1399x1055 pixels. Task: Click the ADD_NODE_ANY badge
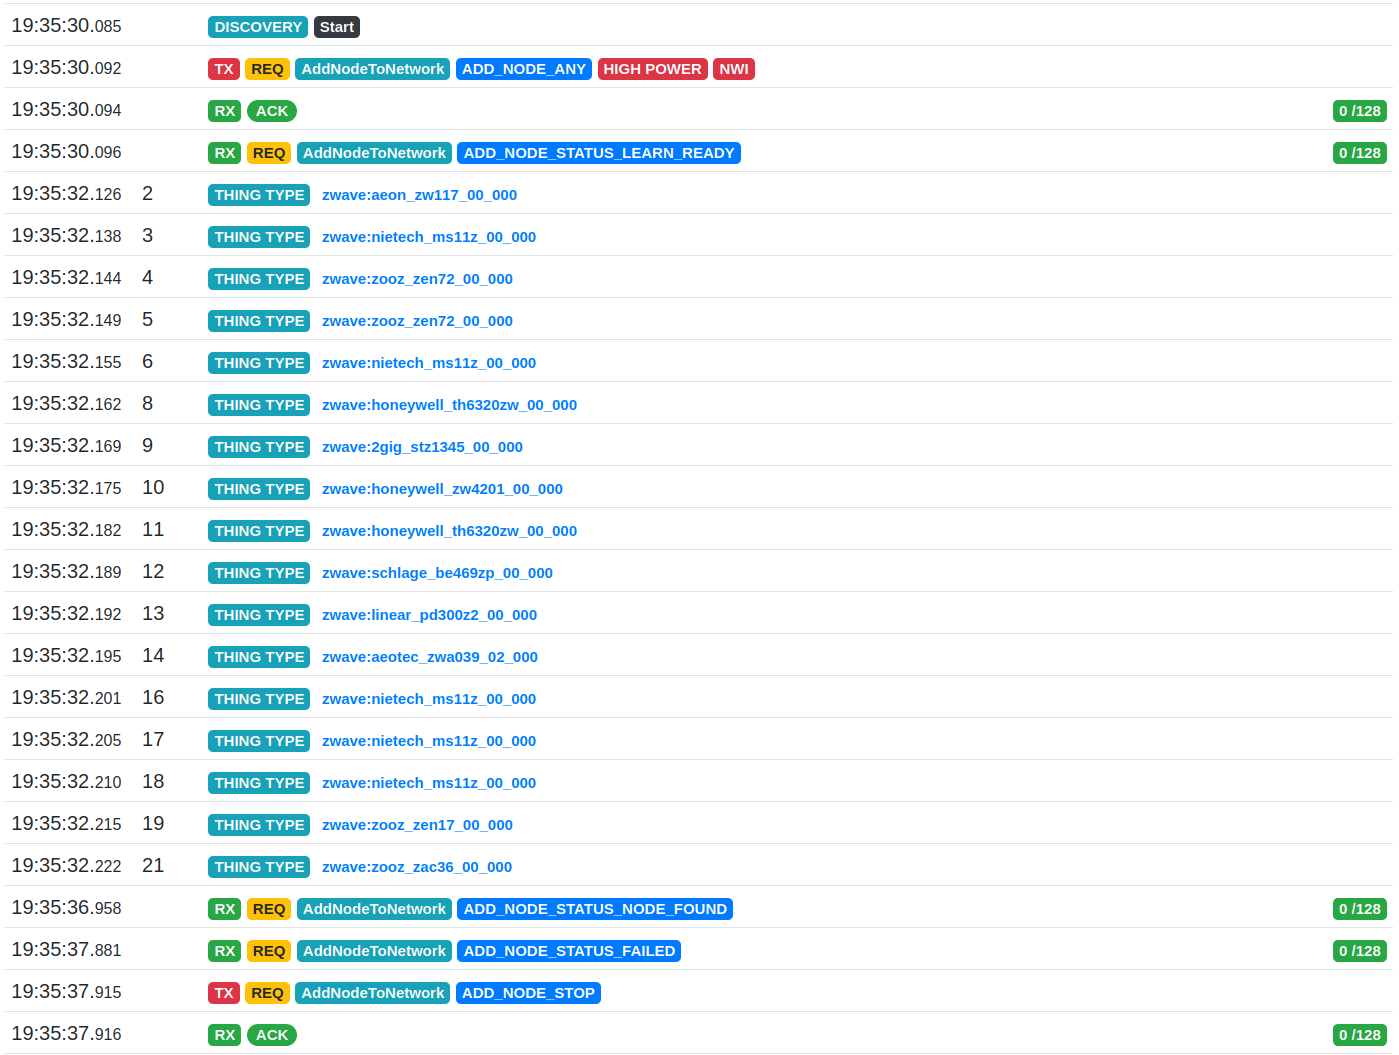pos(524,69)
